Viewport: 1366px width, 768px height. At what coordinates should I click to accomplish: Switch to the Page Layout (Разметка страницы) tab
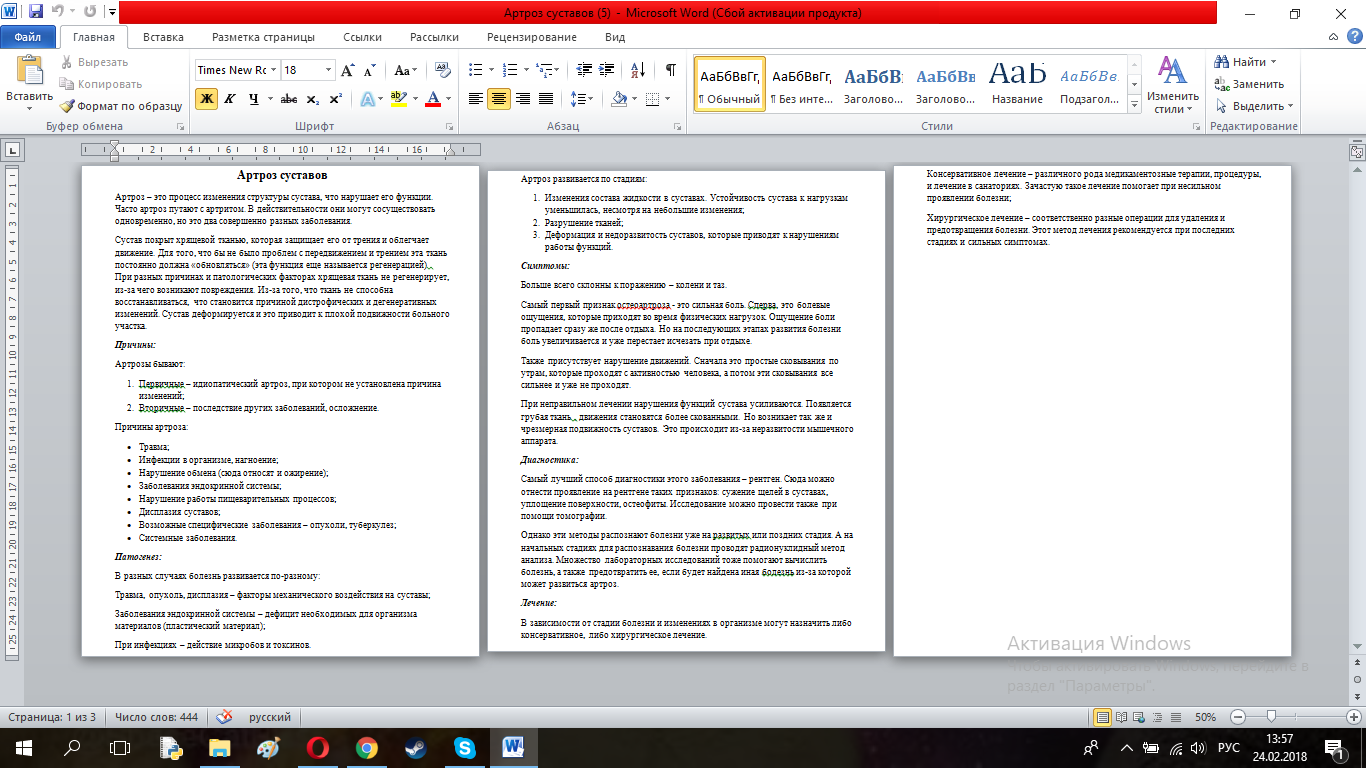[263, 37]
